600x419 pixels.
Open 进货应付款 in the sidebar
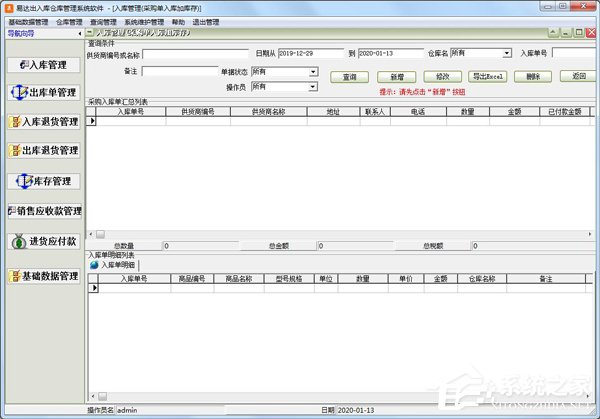(x=44, y=241)
